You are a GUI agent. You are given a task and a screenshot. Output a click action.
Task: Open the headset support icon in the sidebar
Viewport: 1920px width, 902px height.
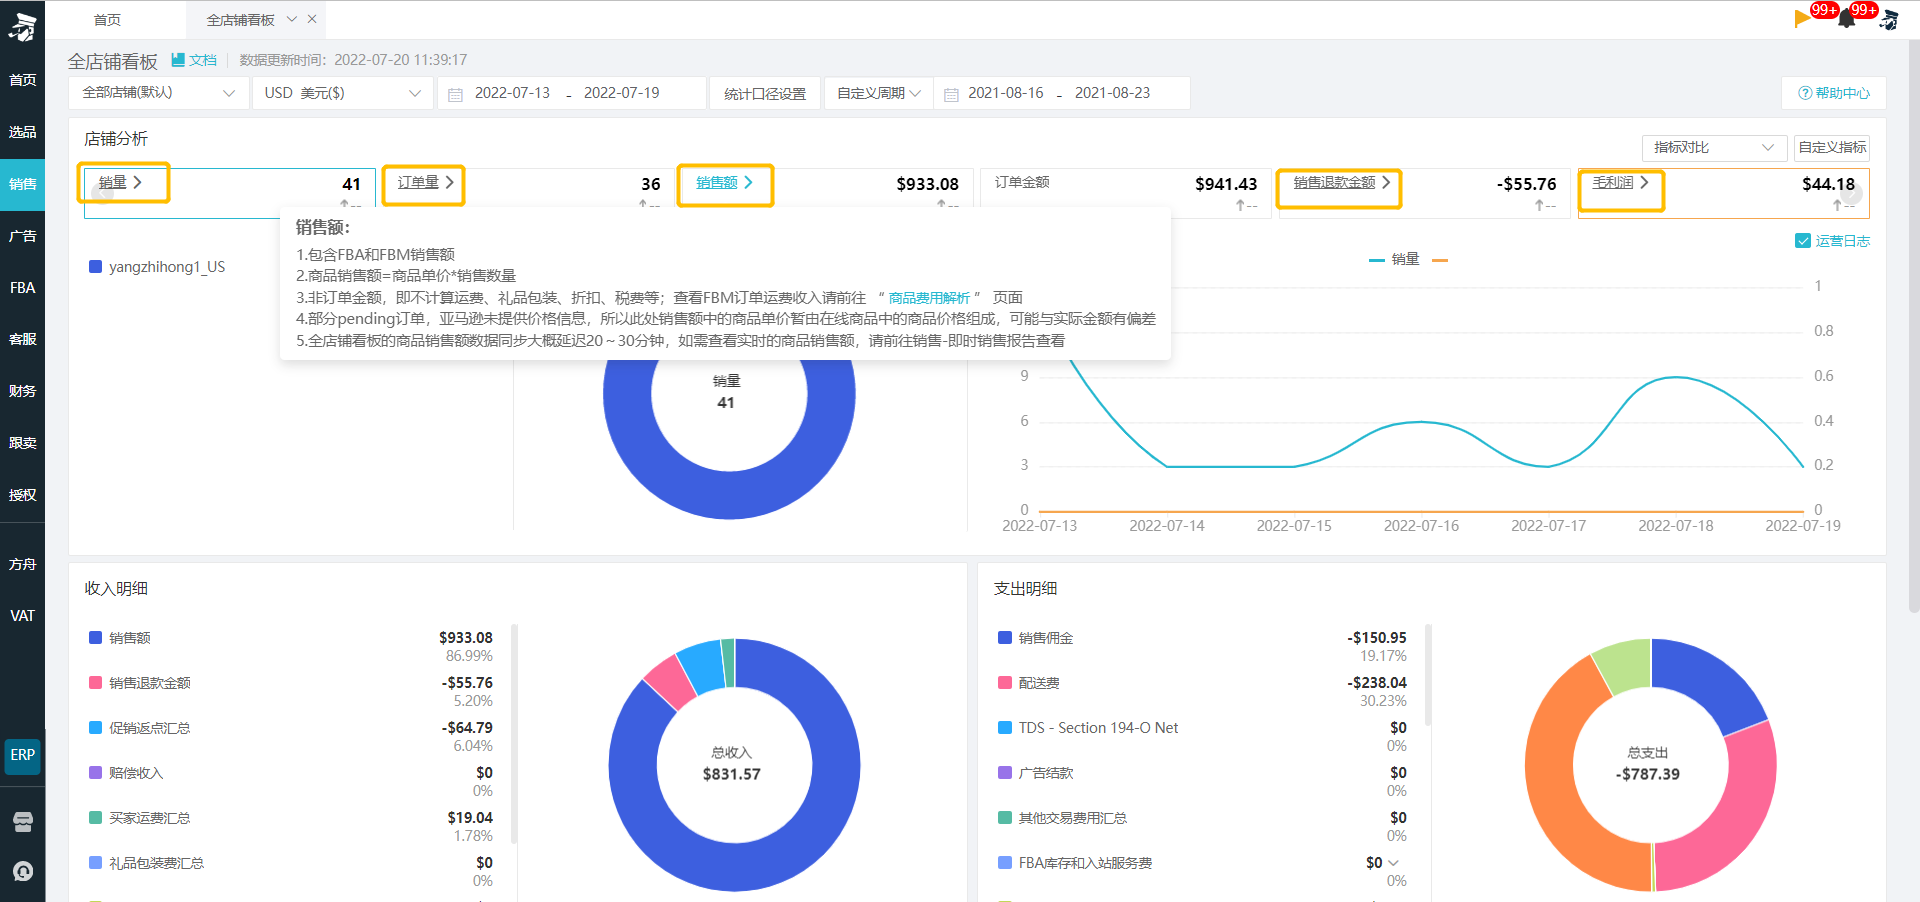coord(23,871)
